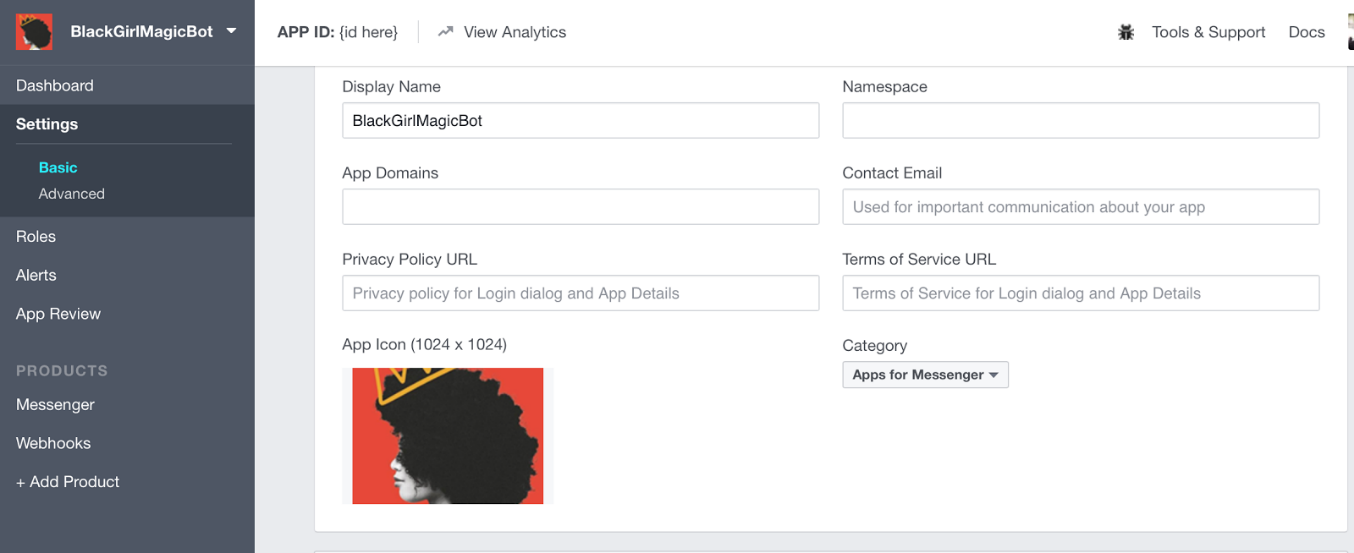This screenshot has height=553, width=1354.
Task: Click the bug icon beside Tools & Support
Action: pyautogui.click(x=1126, y=32)
